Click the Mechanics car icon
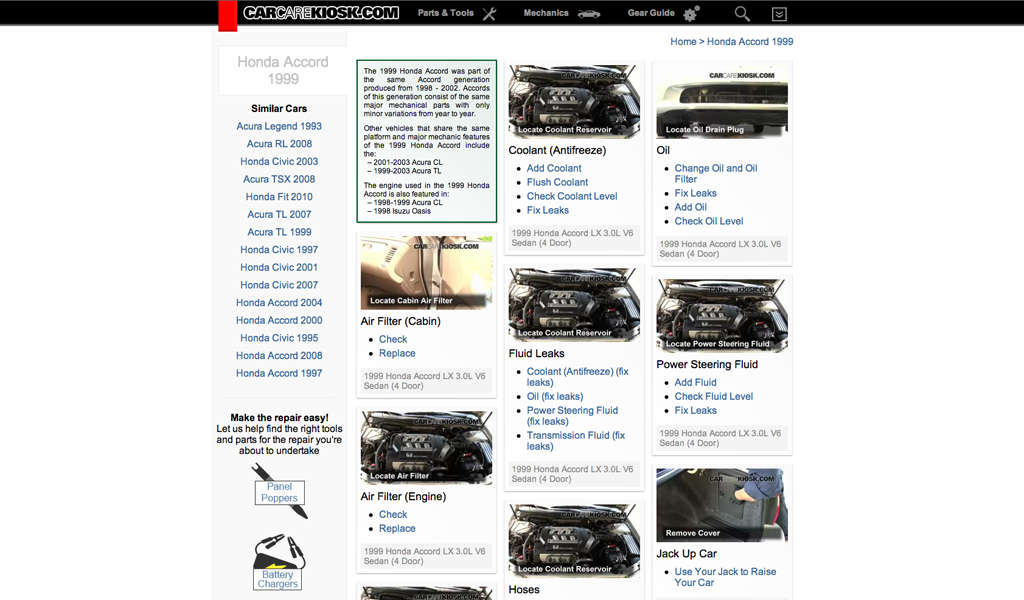1024x600 pixels. [590, 14]
